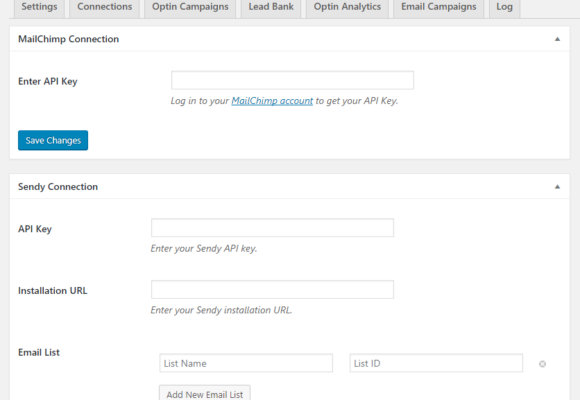Go to the Optin Campaigns tab
Viewport: 580px width, 400px height.
[190, 7]
